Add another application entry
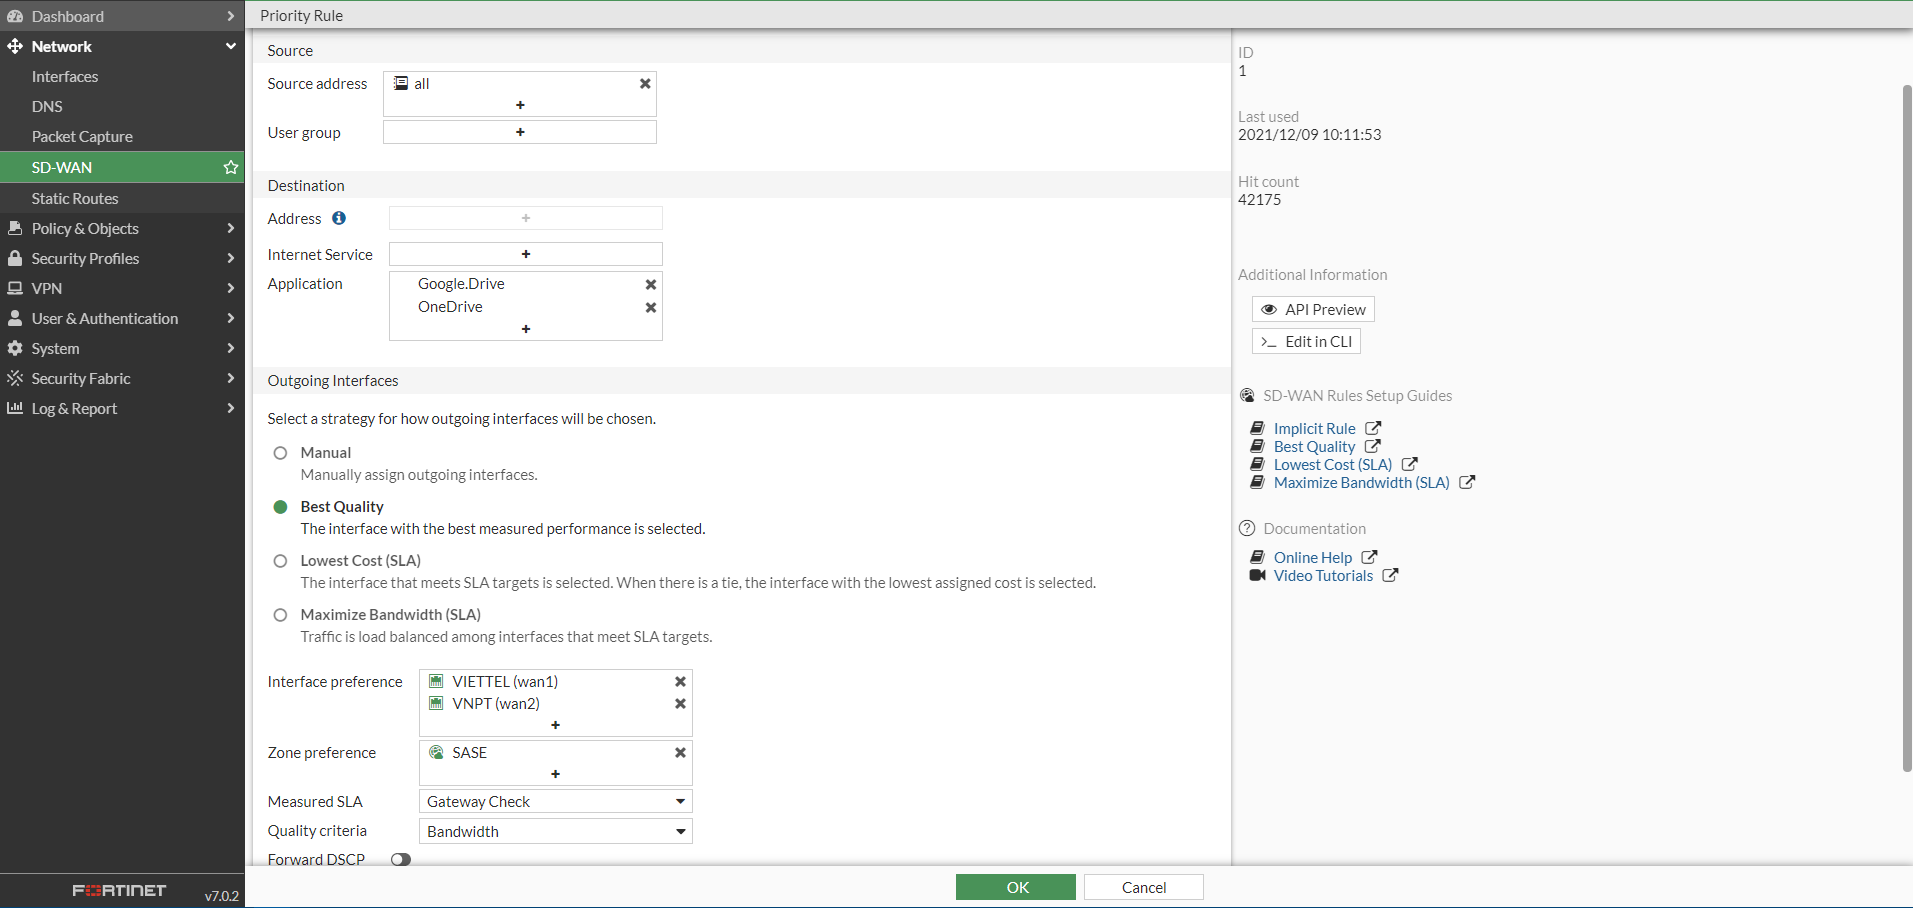Image resolution: width=1913 pixels, height=908 pixels. 526,329
